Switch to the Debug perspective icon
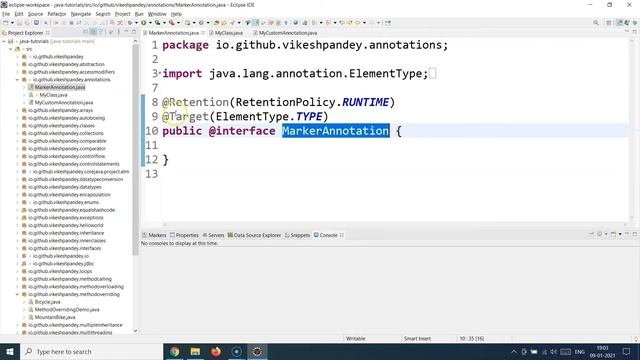 pos(634,23)
